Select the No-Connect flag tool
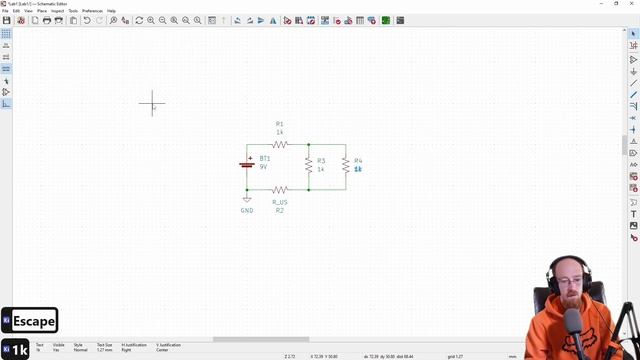This screenshot has width=640, height=360. click(633, 118)
